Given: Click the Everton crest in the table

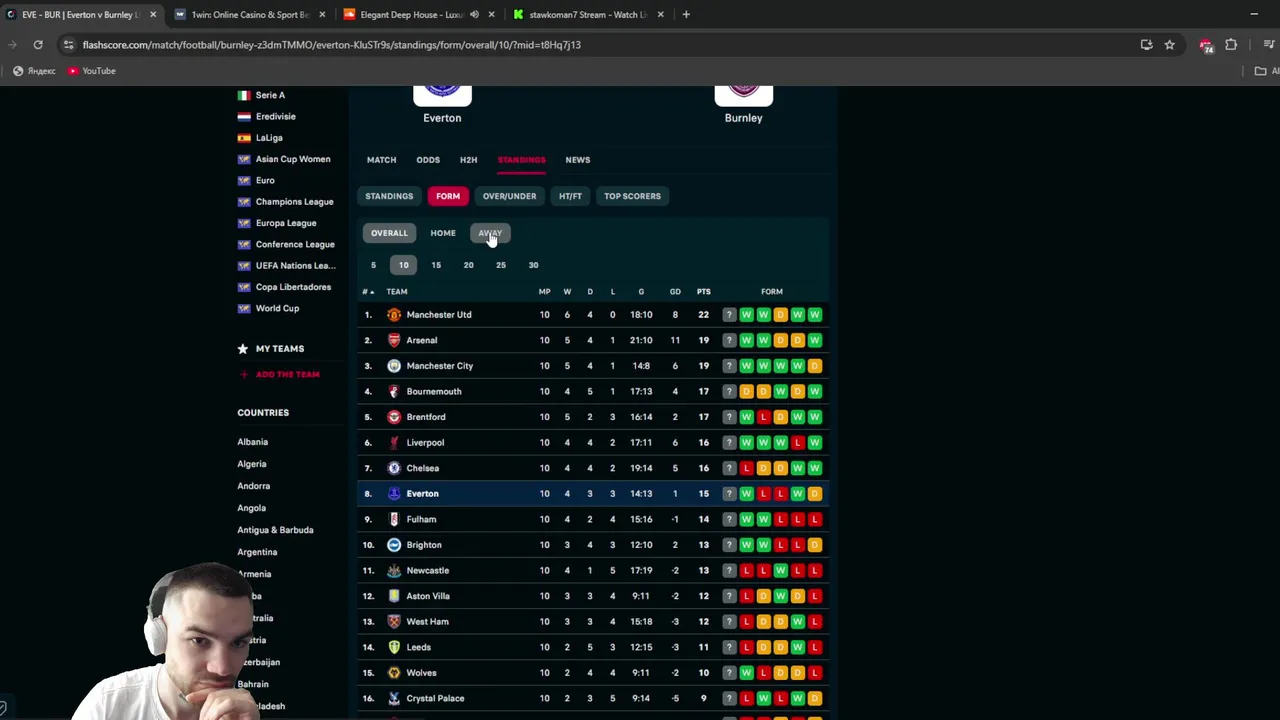Looking at the screenshot, I should click(x=394, y=494).
